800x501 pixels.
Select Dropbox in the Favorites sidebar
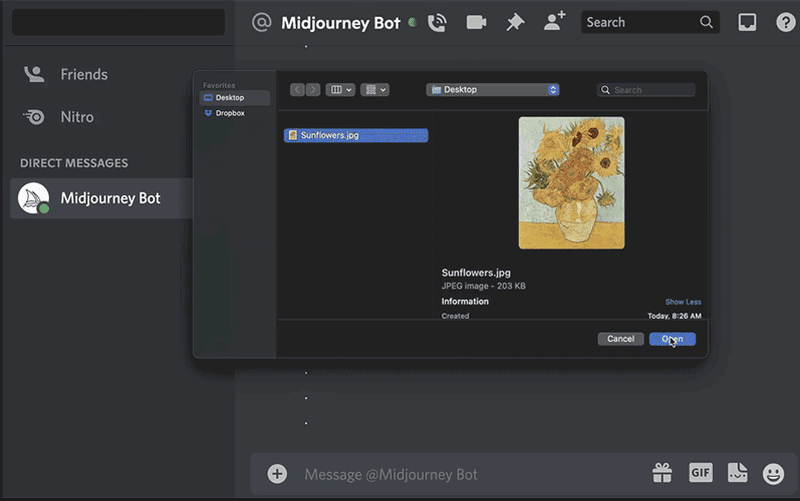pyautogui.click(x=230, y=113)
